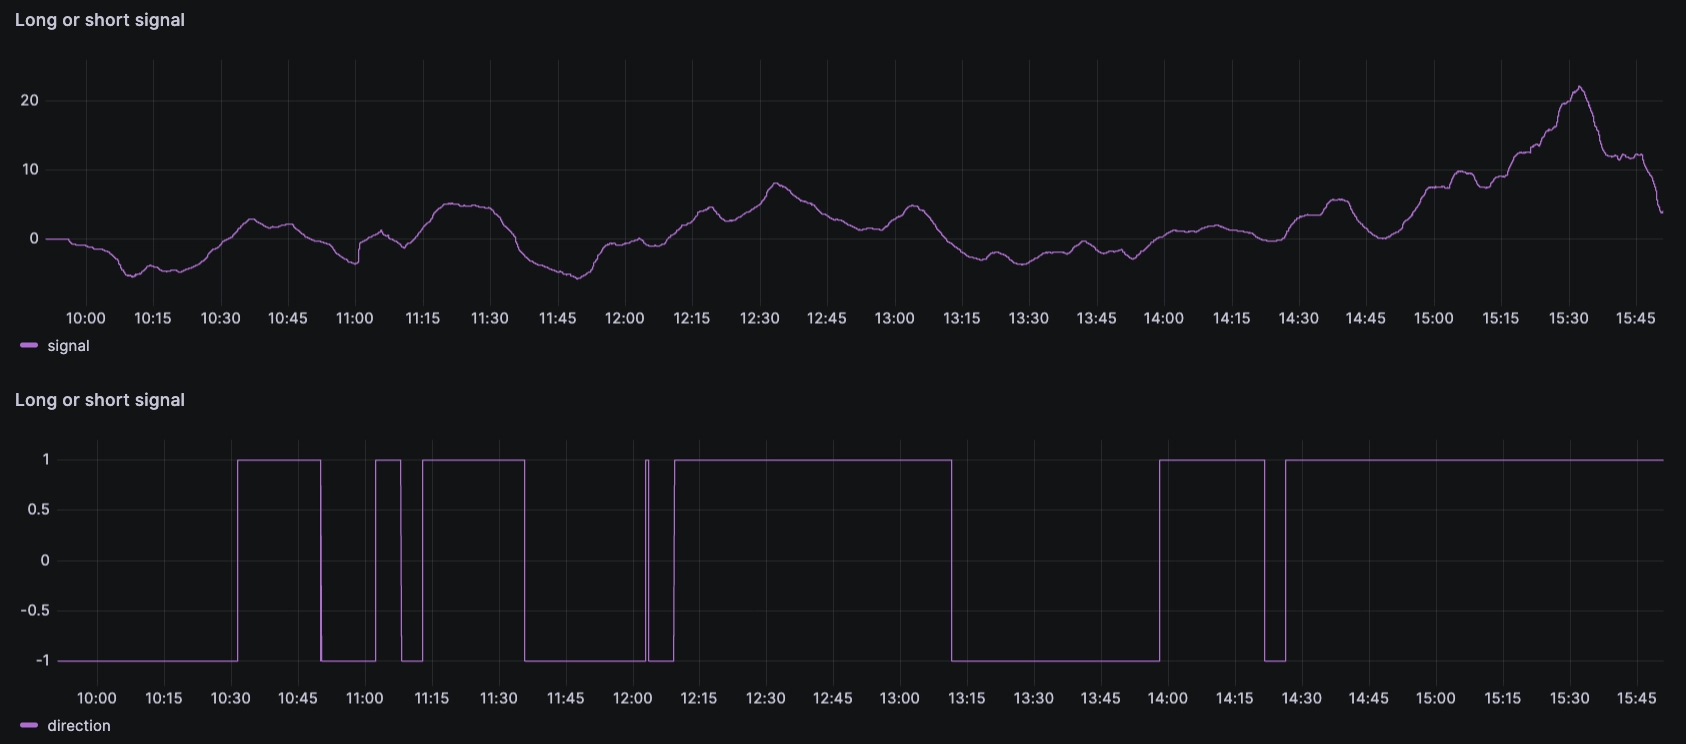Viewport: 1686px width, 744px height.
Task: Click the 11:15 time label in the signal chart
Action: pos(422,318)
